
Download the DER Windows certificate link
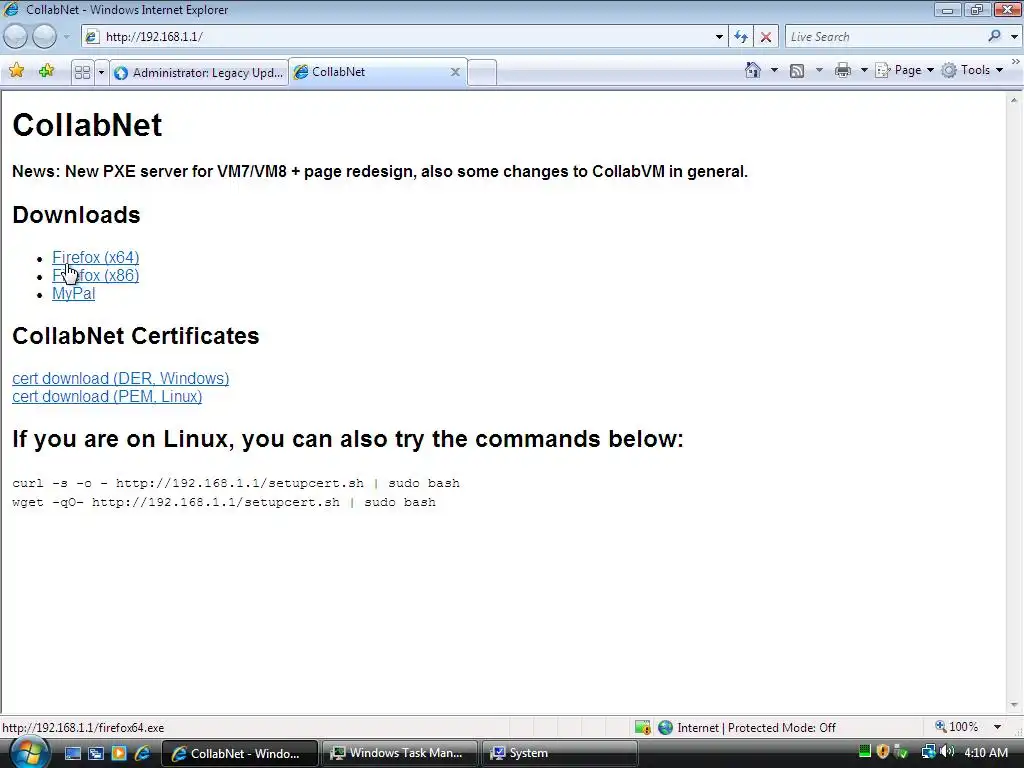[121, 378]
